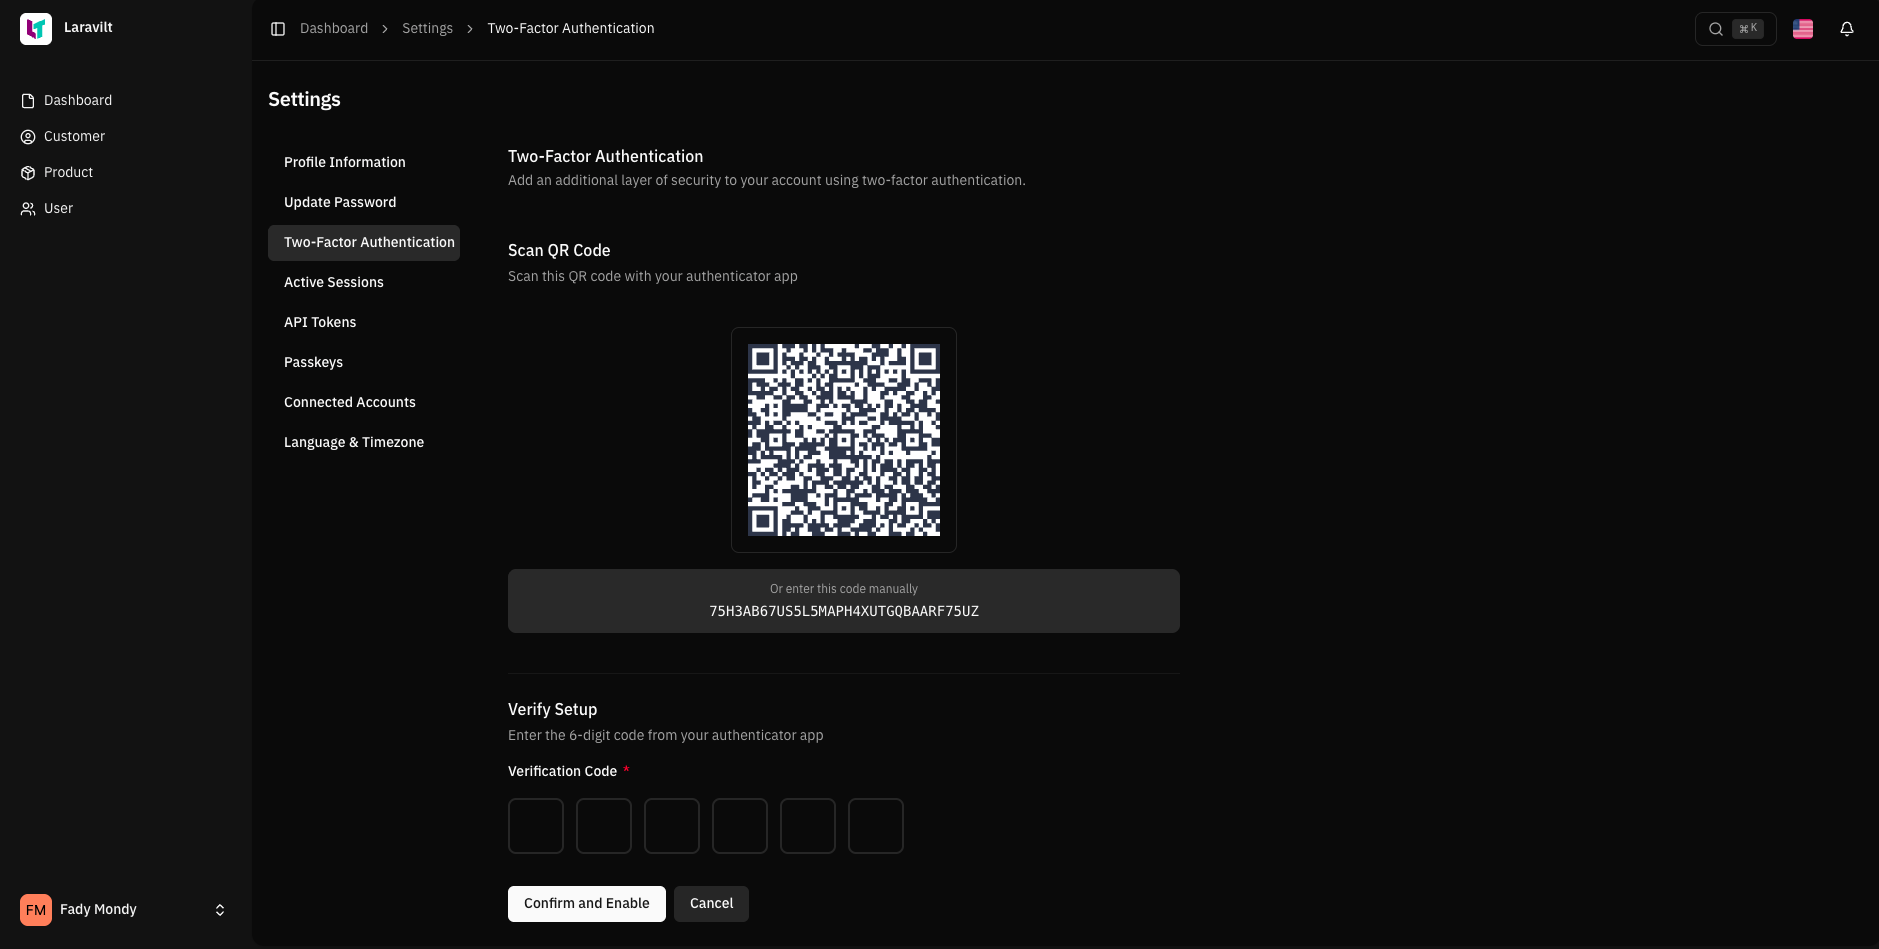Click the Laravilt logo icon
Viewport: 1879px width, 949px height.
(36, 28)
